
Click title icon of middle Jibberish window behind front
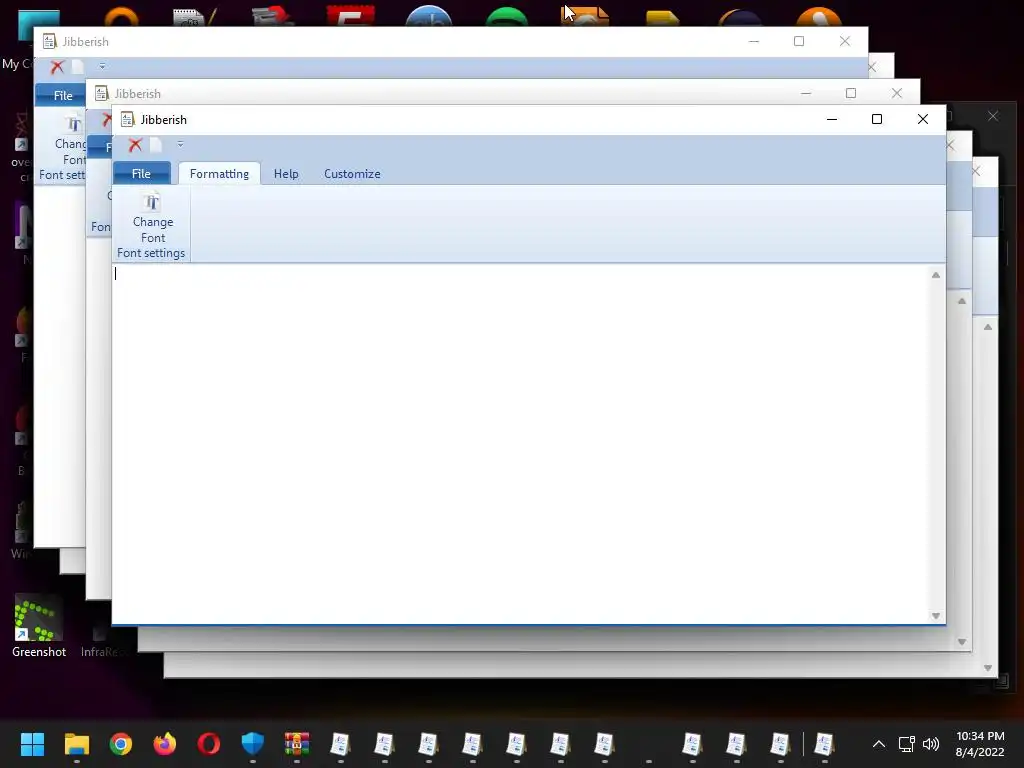point(101,93)
